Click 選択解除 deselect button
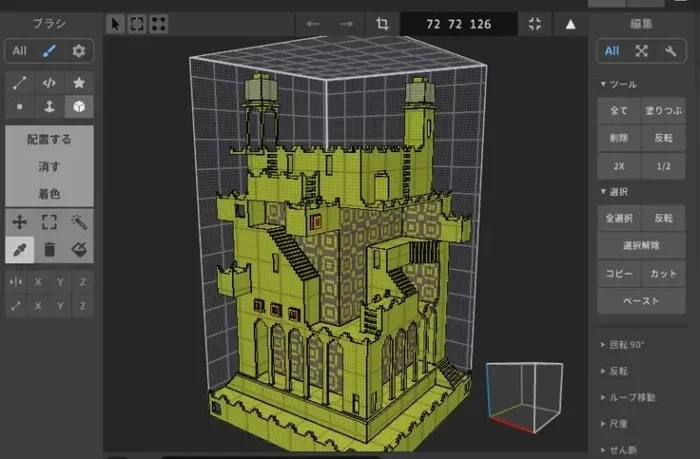 pos(642,246)
